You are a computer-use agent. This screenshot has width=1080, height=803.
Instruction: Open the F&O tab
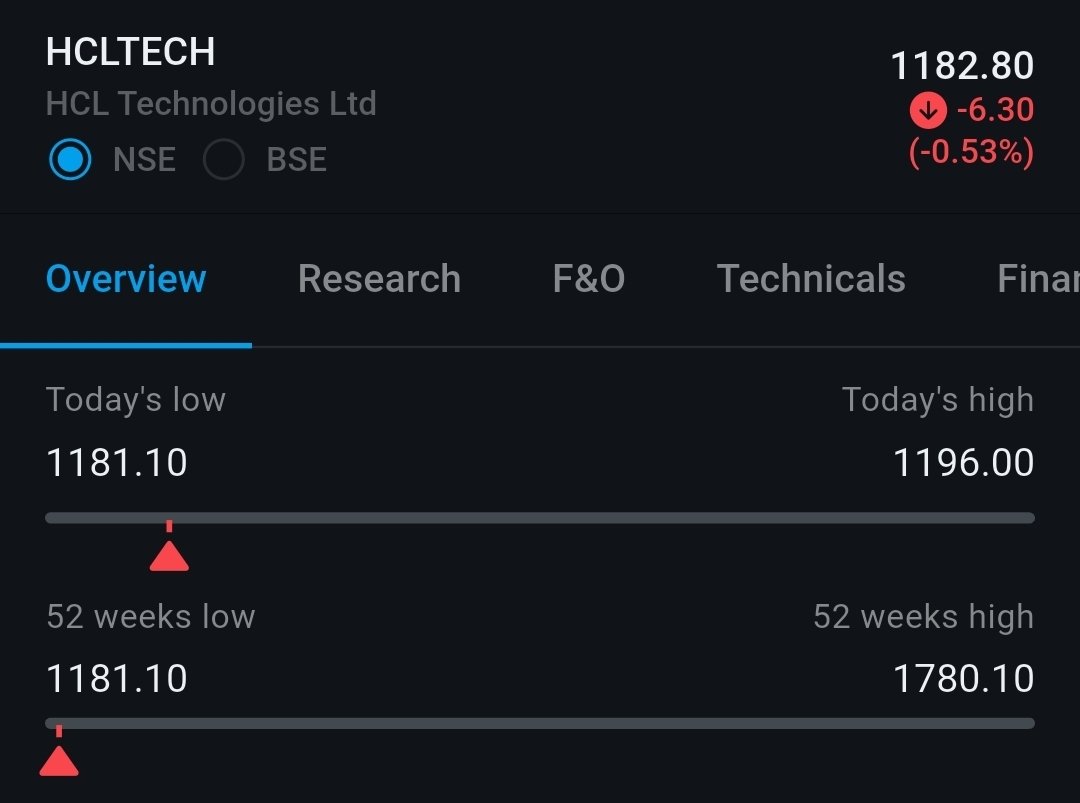point(589,279)
